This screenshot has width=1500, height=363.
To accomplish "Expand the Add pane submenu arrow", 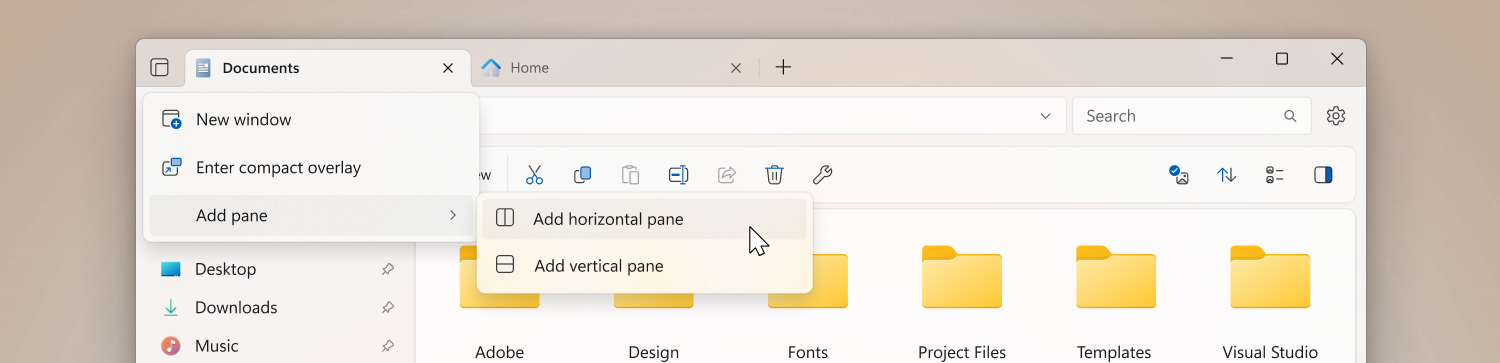I will point(453,216).
